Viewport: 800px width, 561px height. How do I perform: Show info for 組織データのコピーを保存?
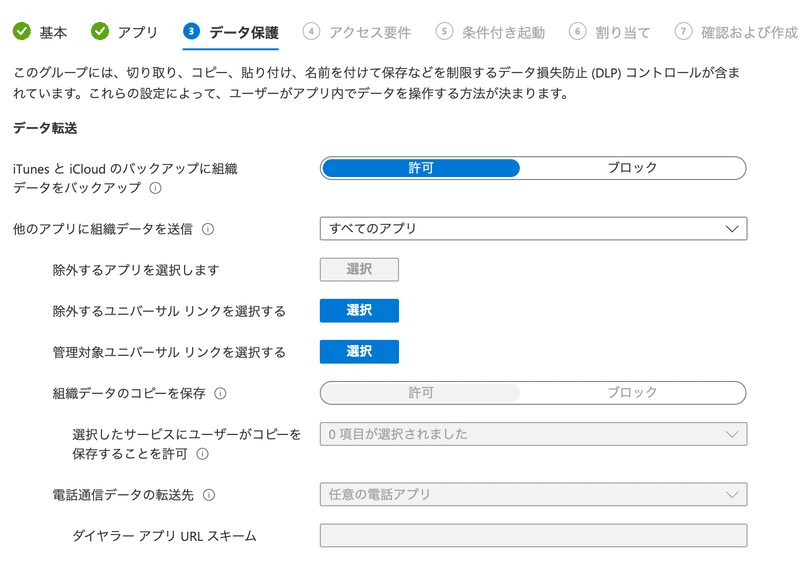point(220,393)
